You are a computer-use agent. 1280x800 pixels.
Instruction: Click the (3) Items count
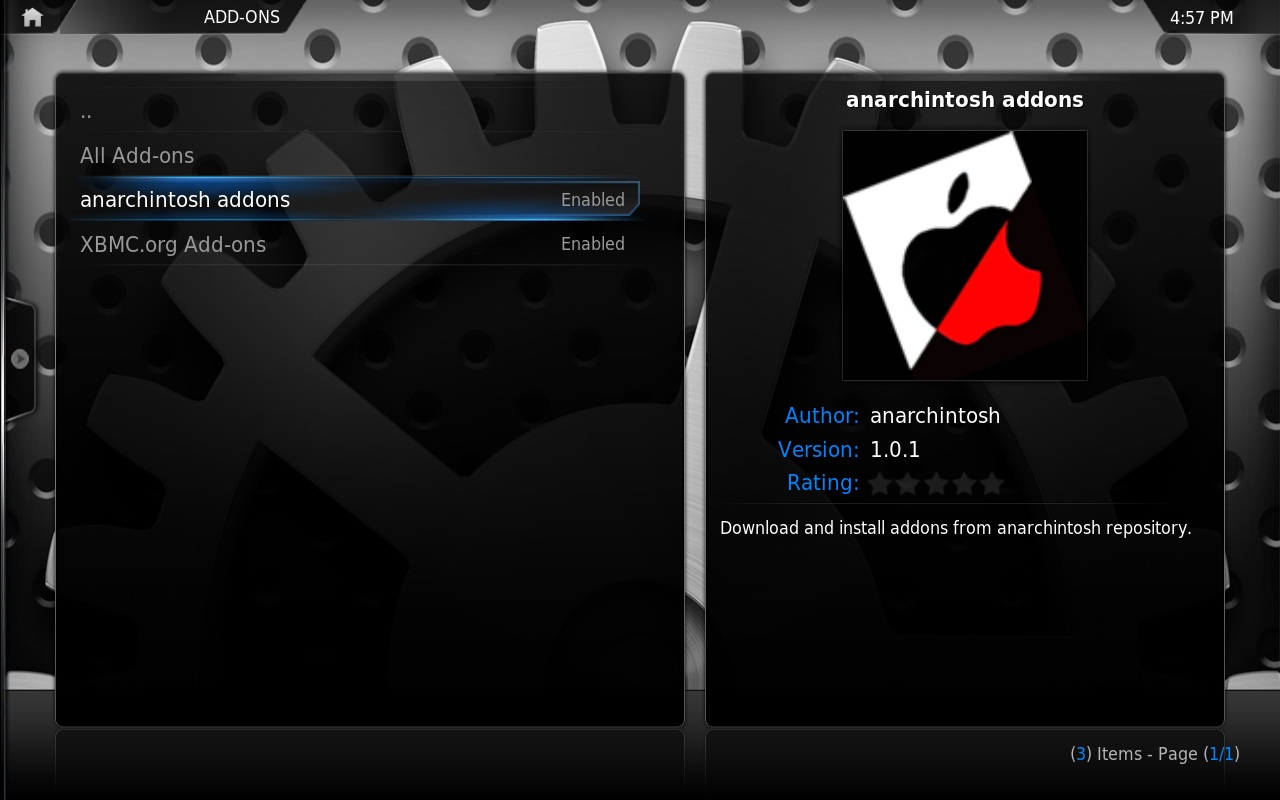[x=1105, y=754]
